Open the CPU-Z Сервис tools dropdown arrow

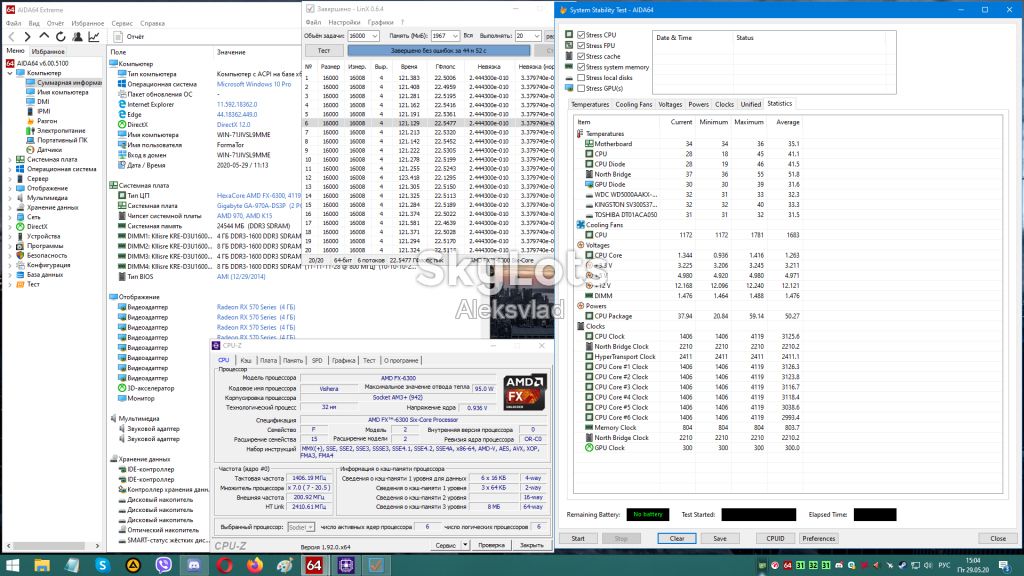466,545
